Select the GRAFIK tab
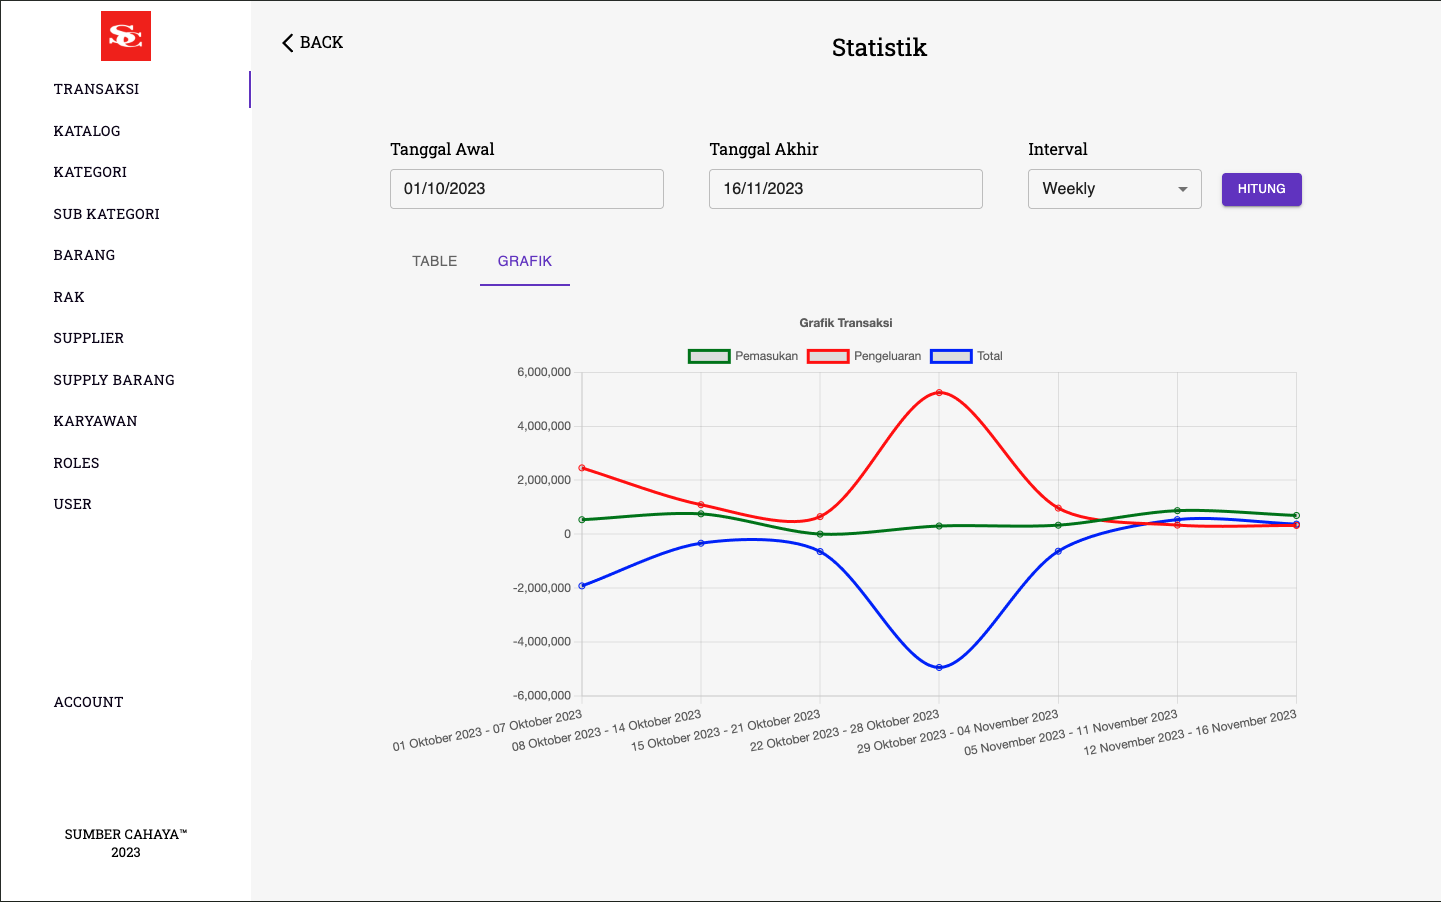 525,261
